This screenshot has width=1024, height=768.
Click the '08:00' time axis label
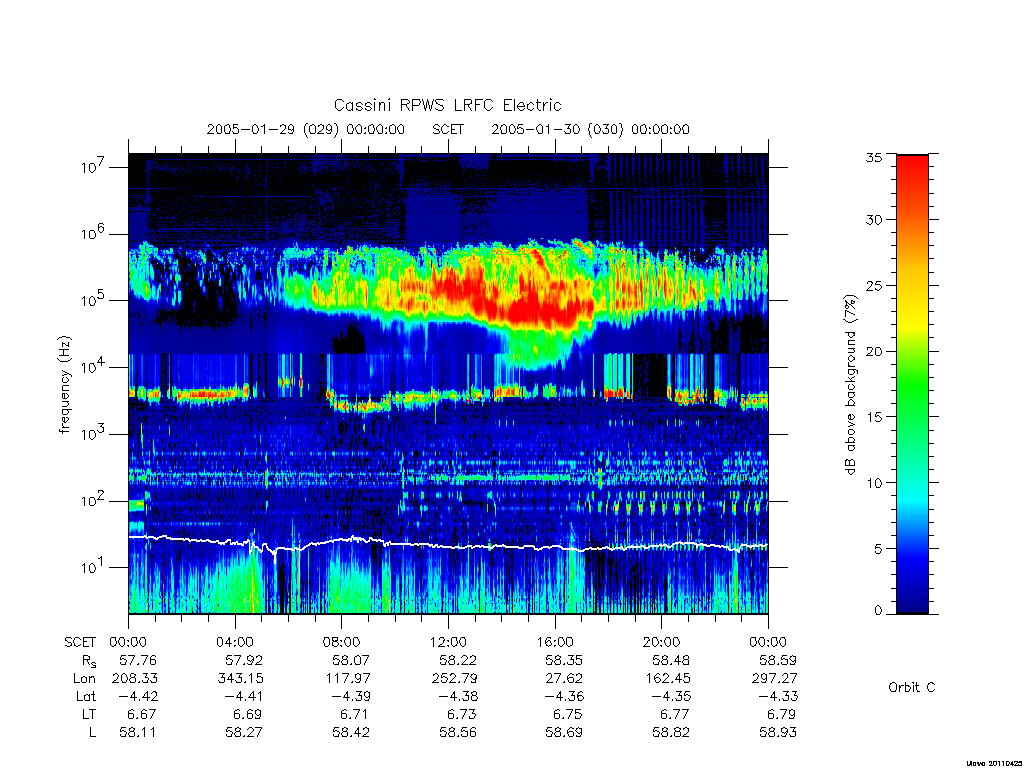click(x=342, y=642)
